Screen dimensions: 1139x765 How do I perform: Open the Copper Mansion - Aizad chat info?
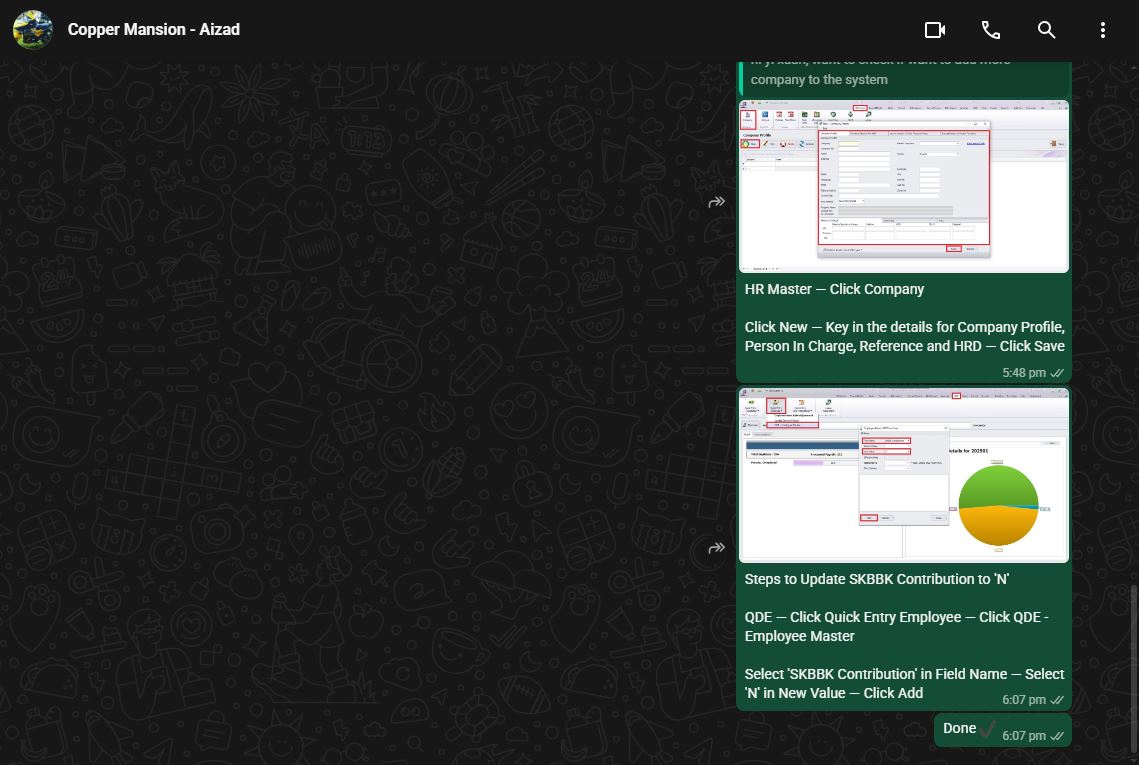(153, 30)
